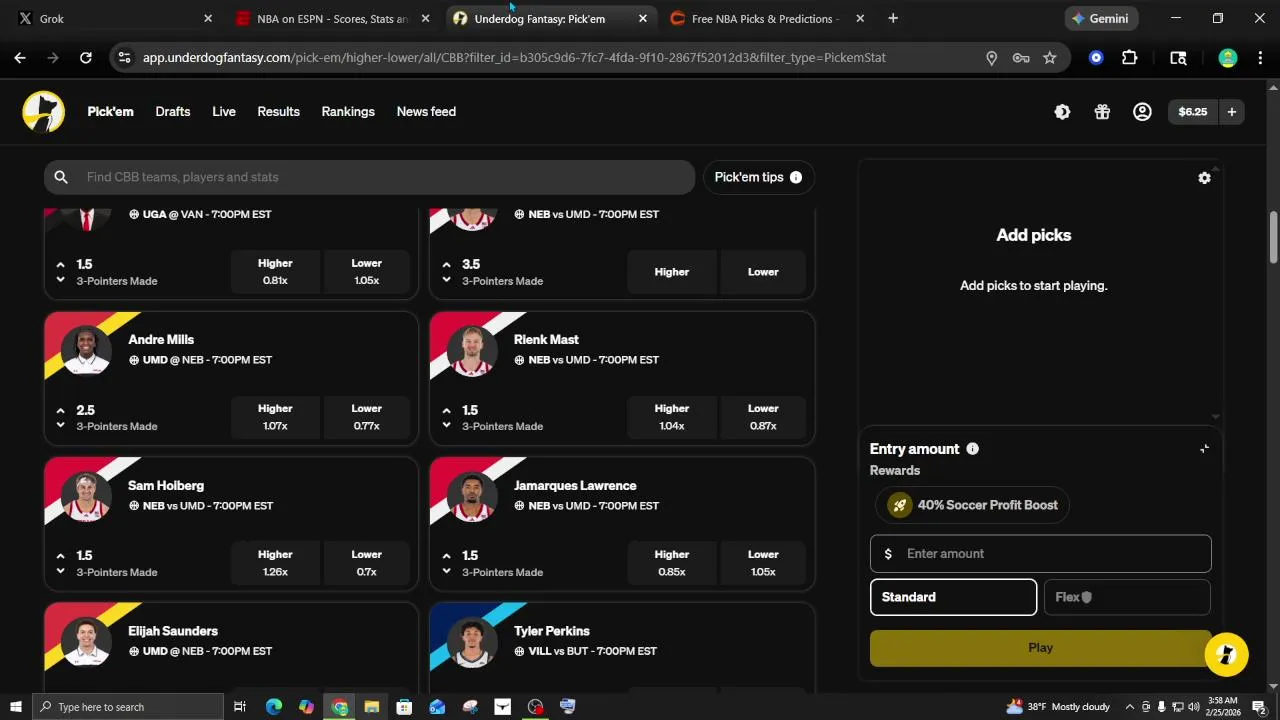The width and height of the screenshot is (1280, 720).
Task: Add funds with the plus button
Action: pos(1232,112)
